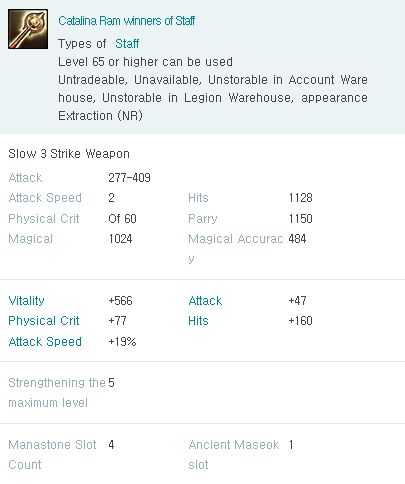This screenshot has height=484, width=405.
Task: Open the Catalina Ram winners of Staff link
Action: 126,21
